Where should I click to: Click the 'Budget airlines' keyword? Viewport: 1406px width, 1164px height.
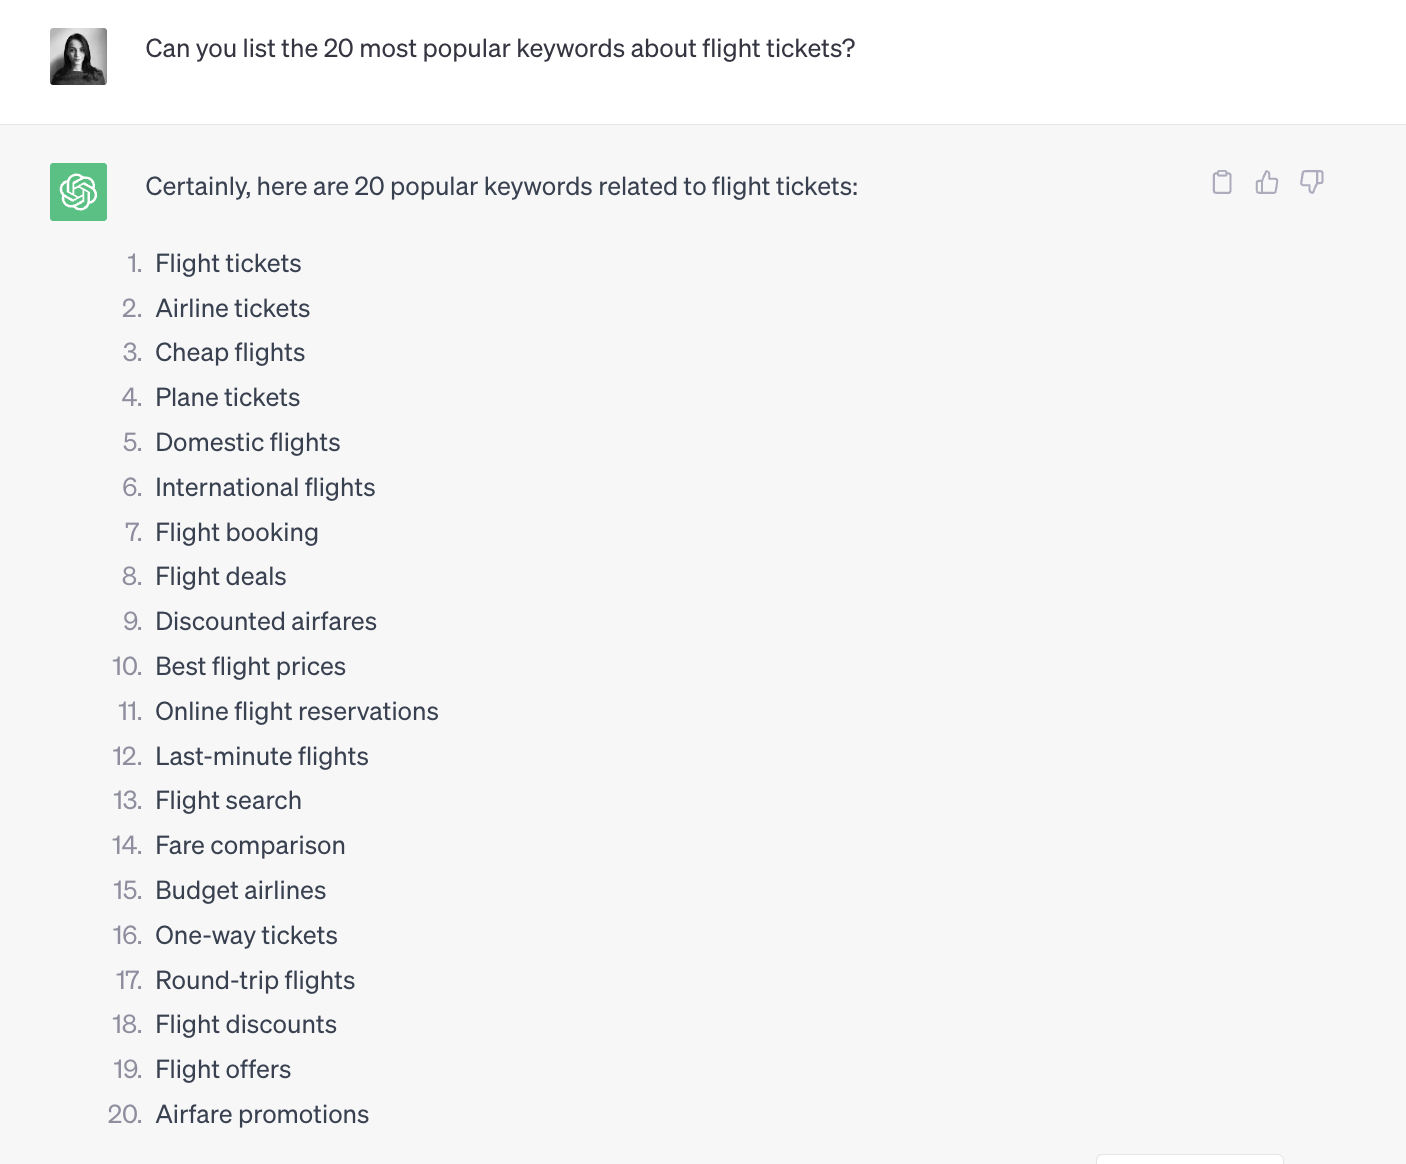(x=241, y=891)
